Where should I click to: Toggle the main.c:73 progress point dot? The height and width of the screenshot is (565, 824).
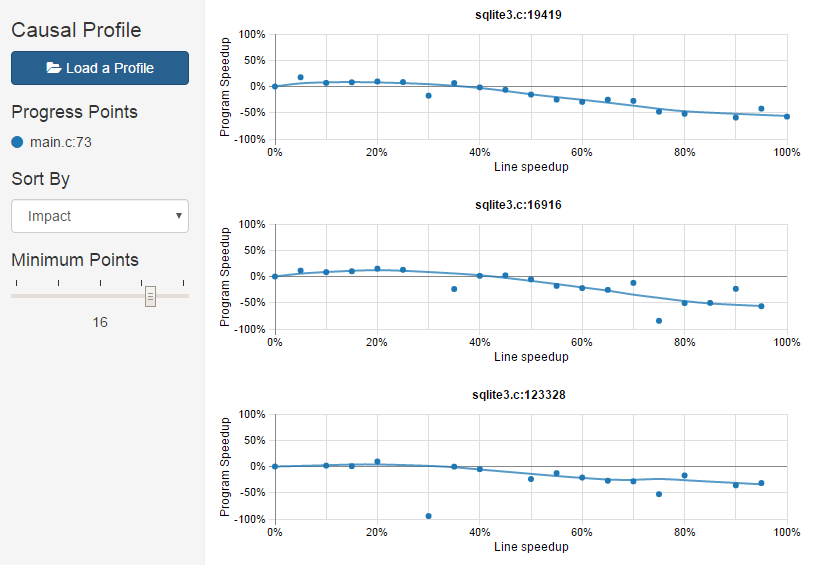[17, 142]
